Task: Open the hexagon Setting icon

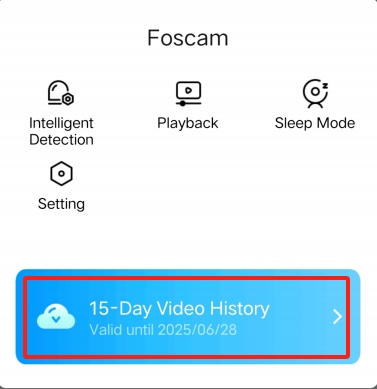Action: point(61,174)
